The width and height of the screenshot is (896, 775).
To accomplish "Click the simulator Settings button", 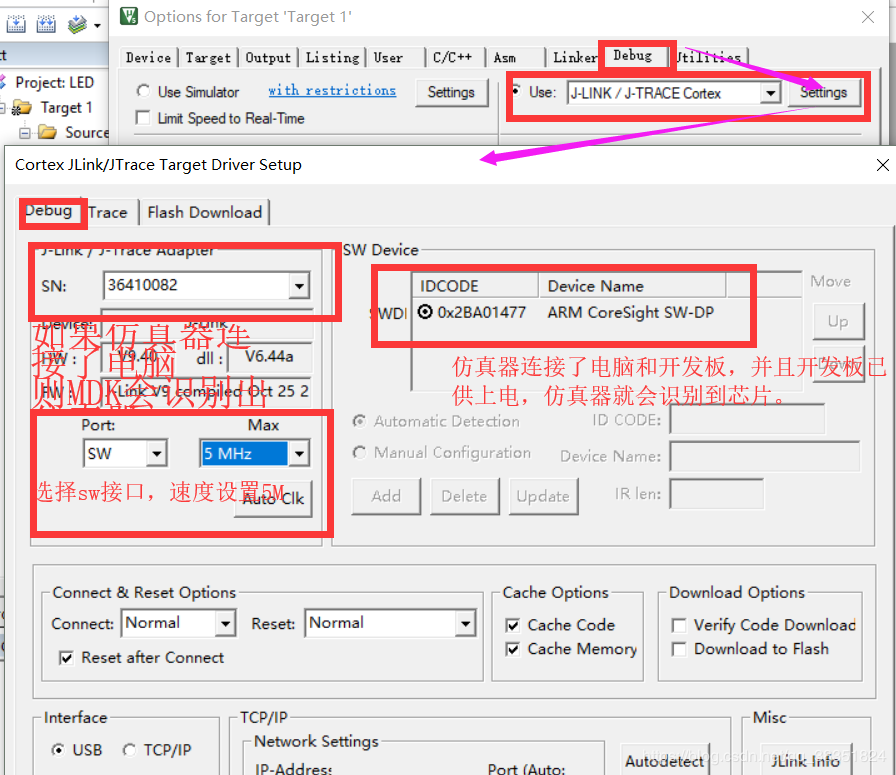I will tap(451, 93).
